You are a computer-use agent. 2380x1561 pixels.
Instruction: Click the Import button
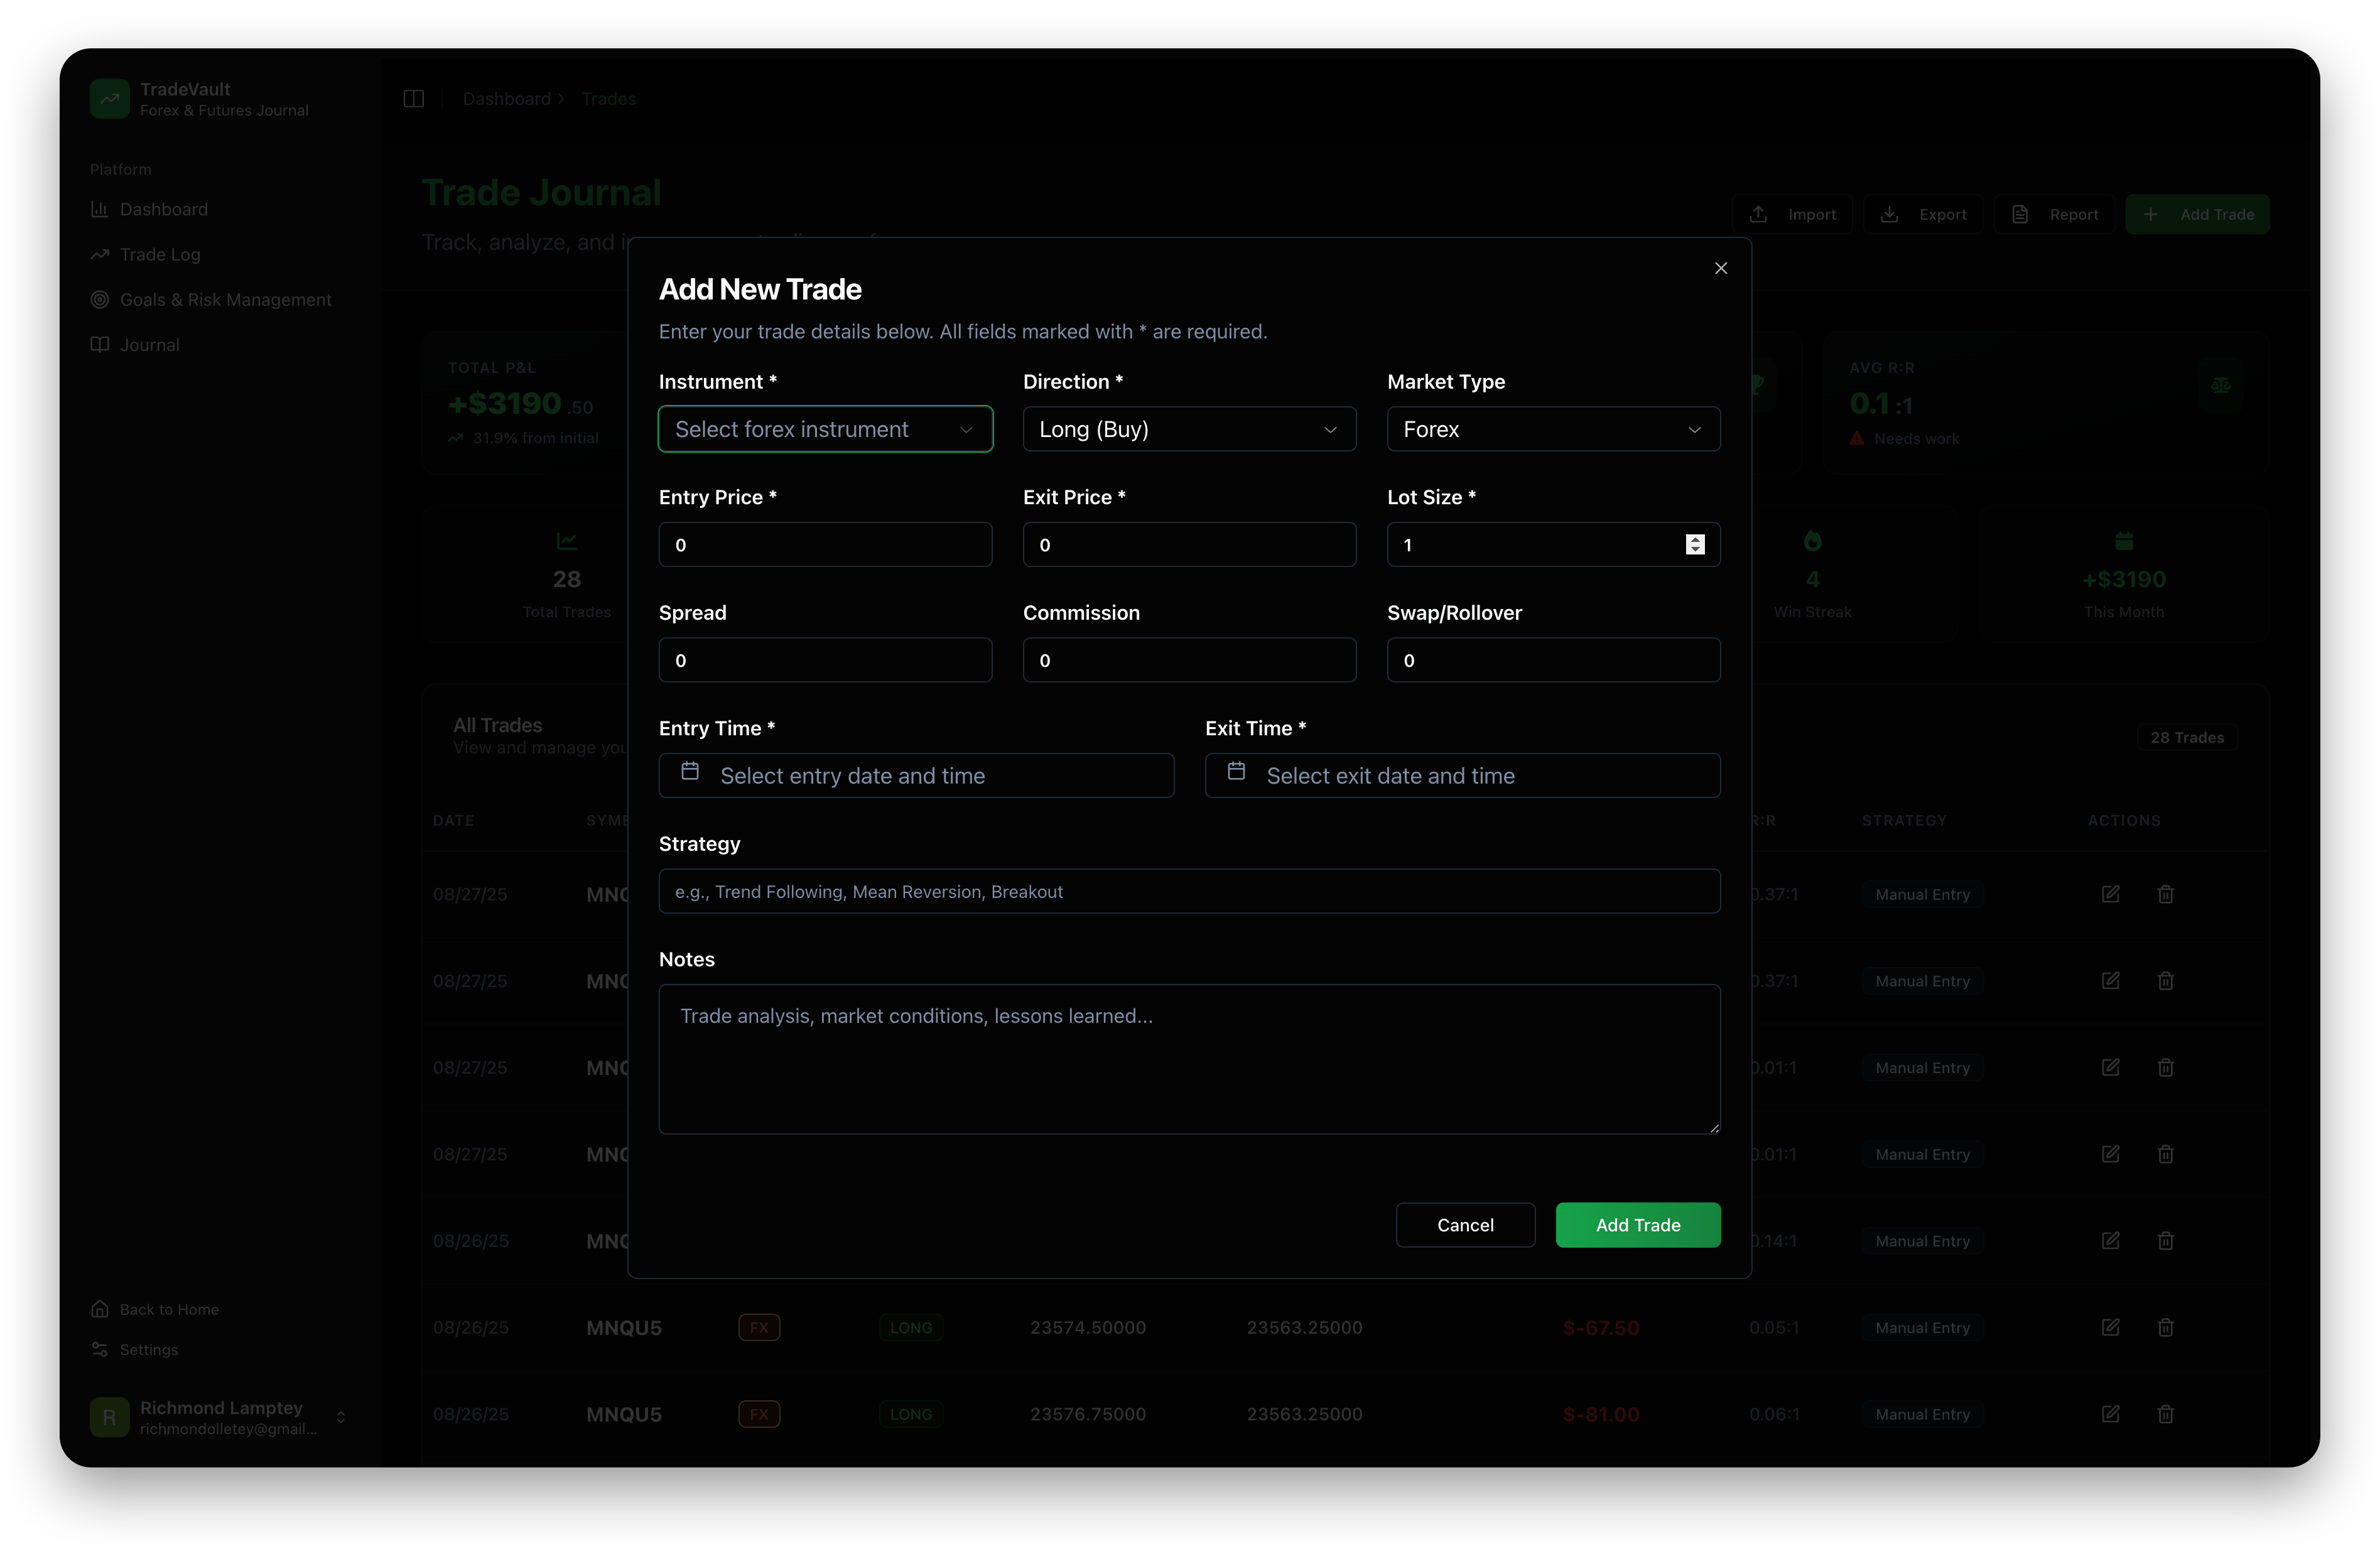(1792, 214)
